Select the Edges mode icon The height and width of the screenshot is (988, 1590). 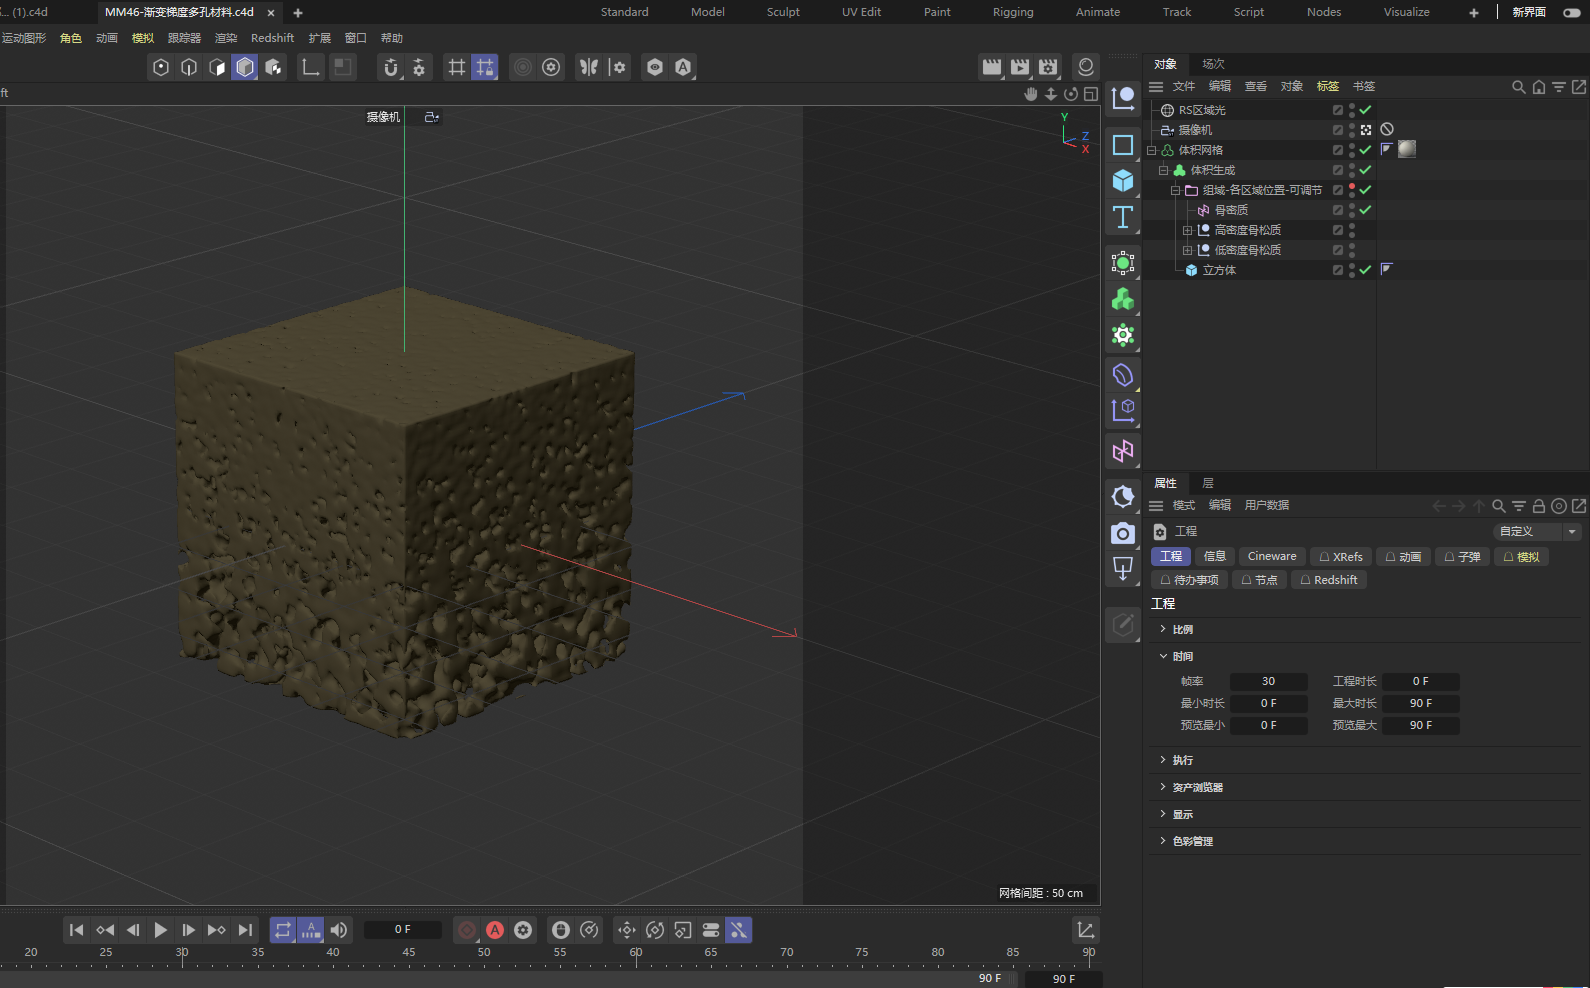189,67
